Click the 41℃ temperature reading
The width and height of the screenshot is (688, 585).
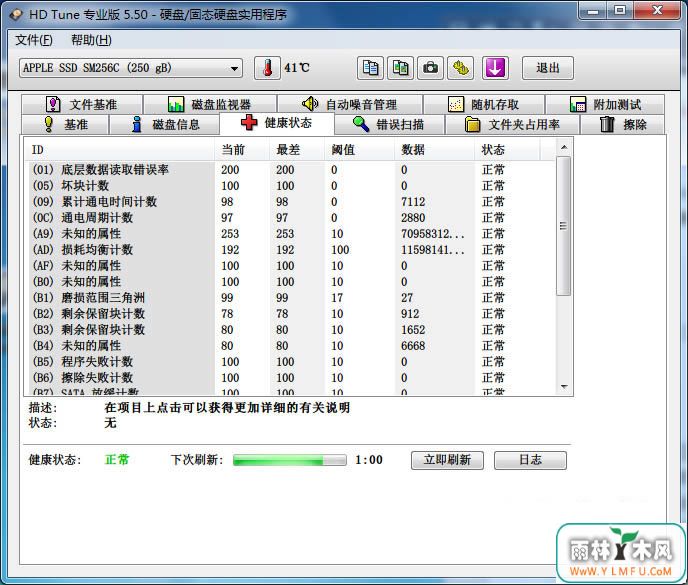(297, 68)
